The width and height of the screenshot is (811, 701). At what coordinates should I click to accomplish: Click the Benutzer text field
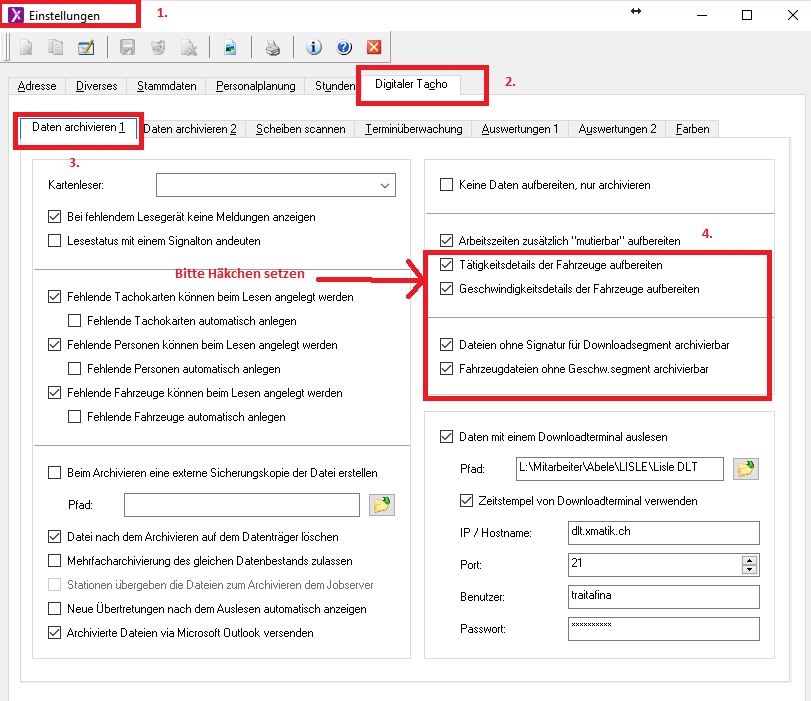(x=662, y=596)
